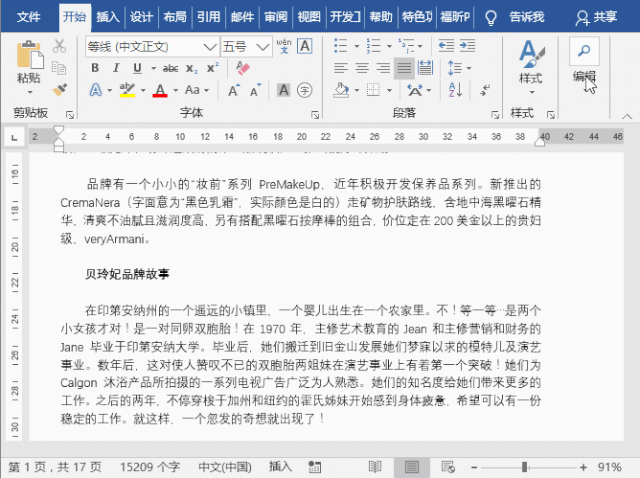This screenshot has height=478, width=640.
Task: Toggle underline formatting
Action: pyautogui.click(x=137, y=68)
